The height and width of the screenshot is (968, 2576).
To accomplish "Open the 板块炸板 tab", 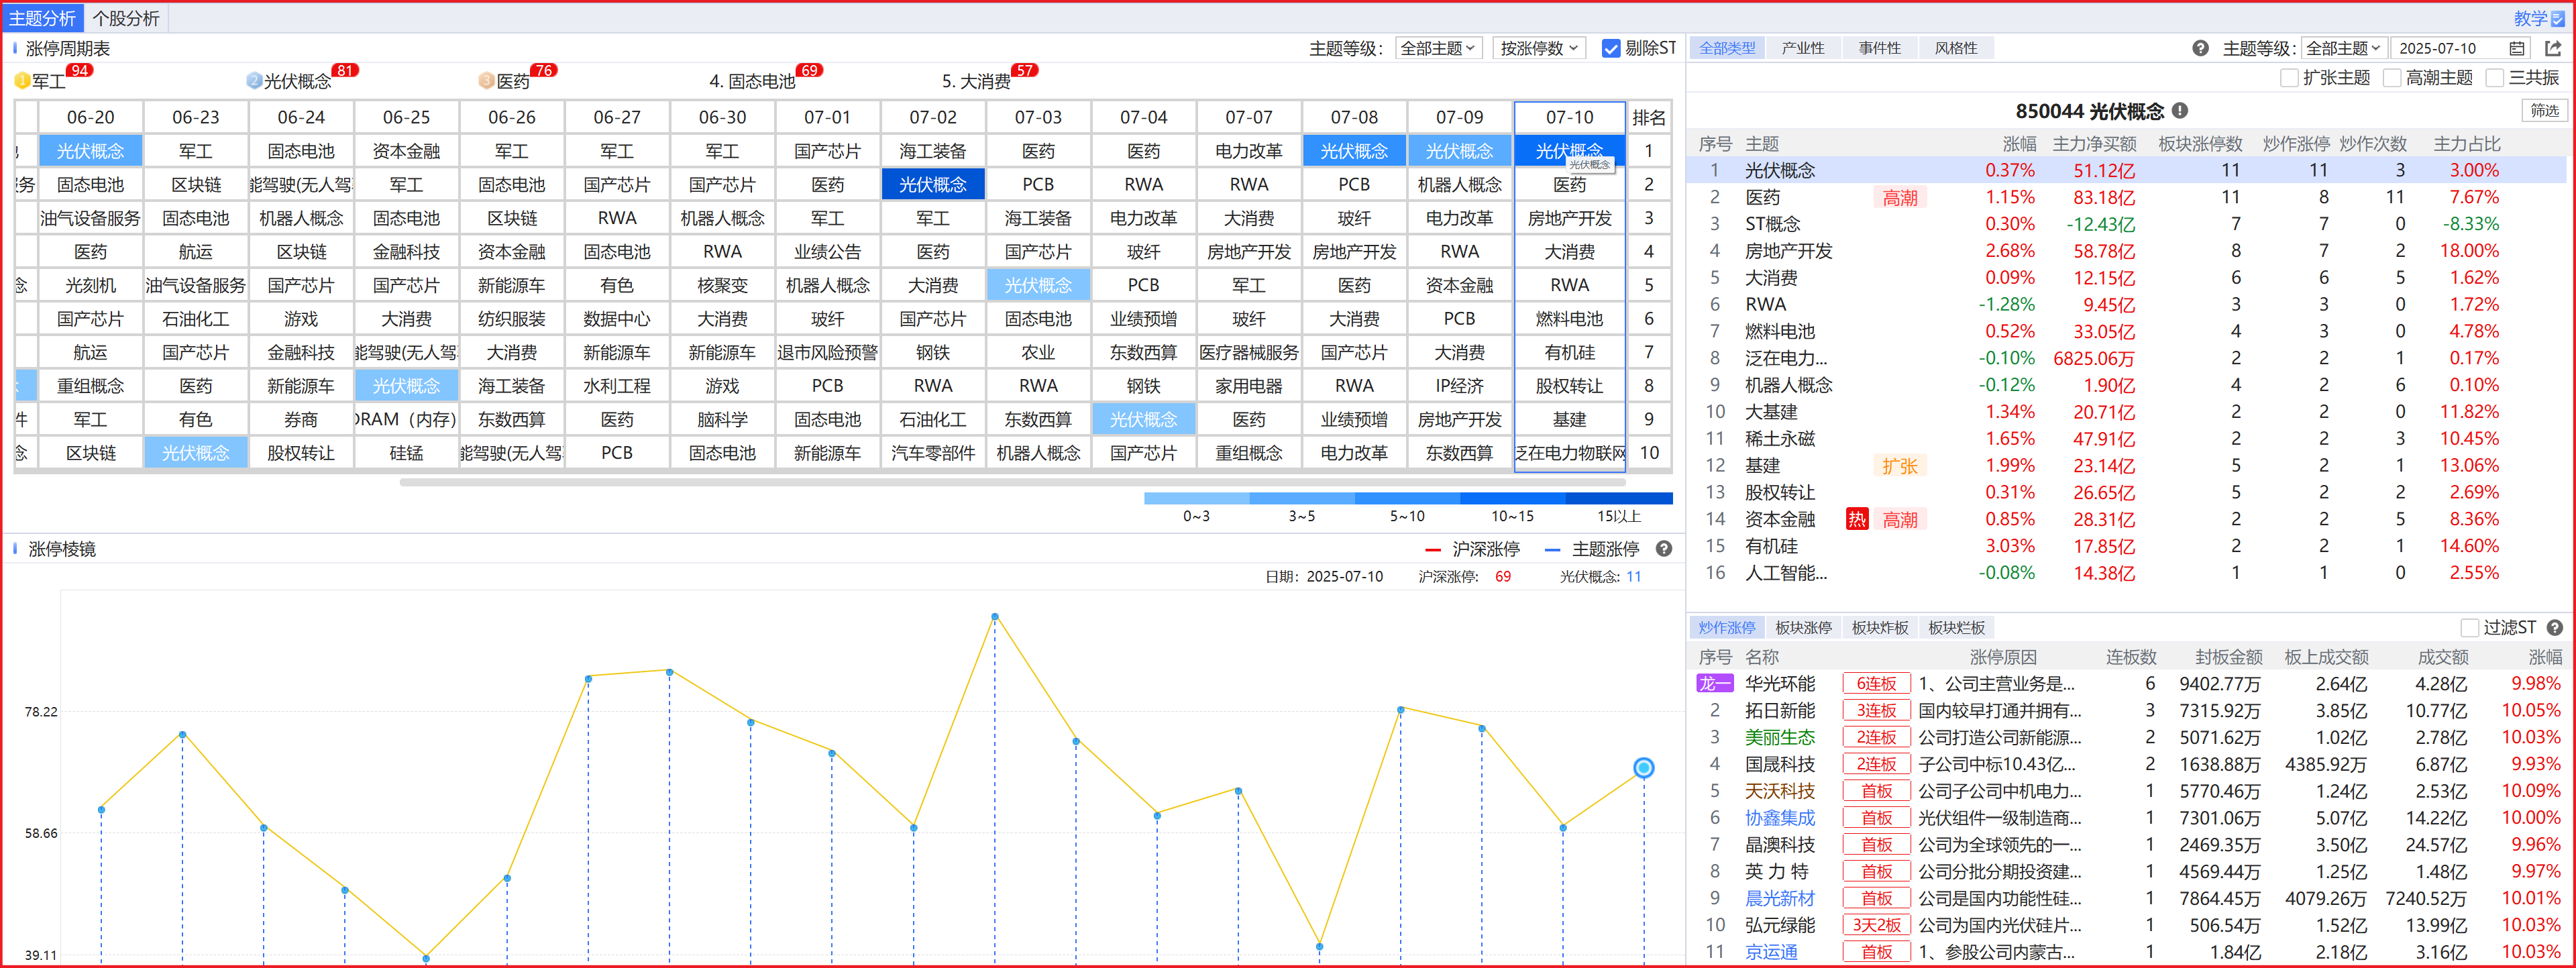I will pos(1880,627).
